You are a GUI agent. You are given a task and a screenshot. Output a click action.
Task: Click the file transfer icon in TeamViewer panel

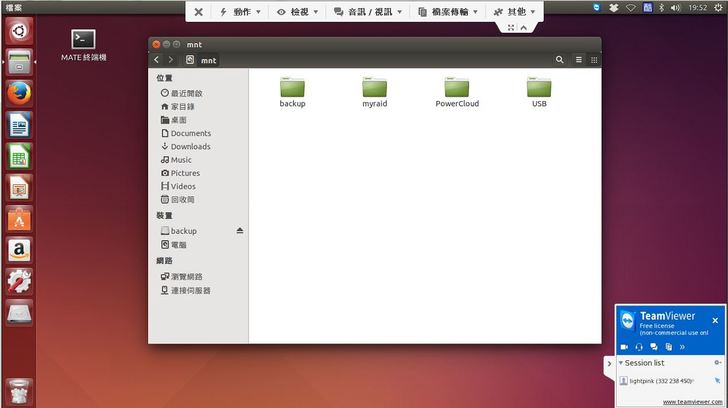click(x=669, y=347)
